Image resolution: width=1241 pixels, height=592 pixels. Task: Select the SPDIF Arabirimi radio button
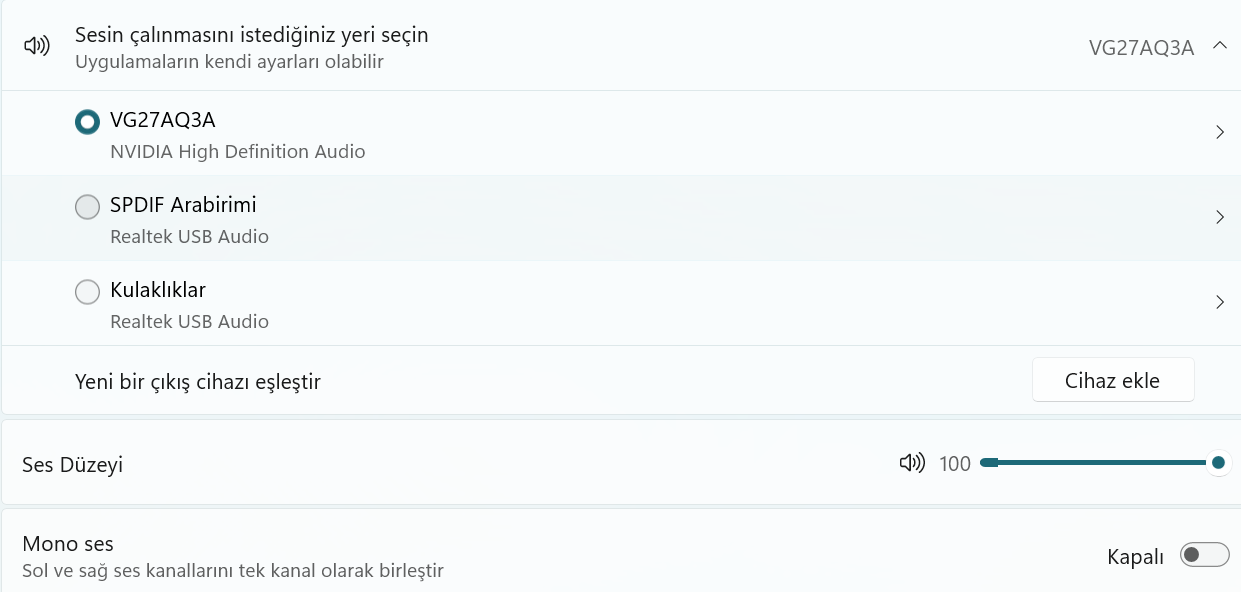tap(88, 207)
